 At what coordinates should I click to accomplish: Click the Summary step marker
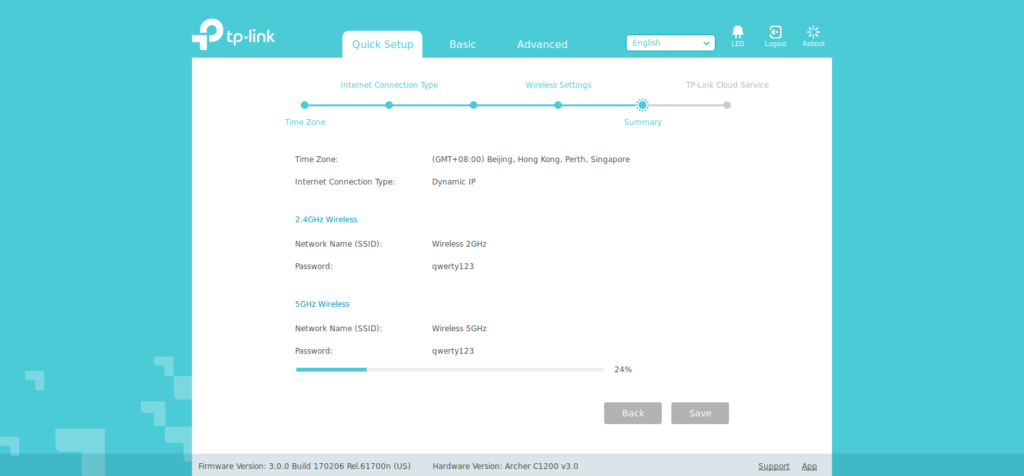[642, 104]
